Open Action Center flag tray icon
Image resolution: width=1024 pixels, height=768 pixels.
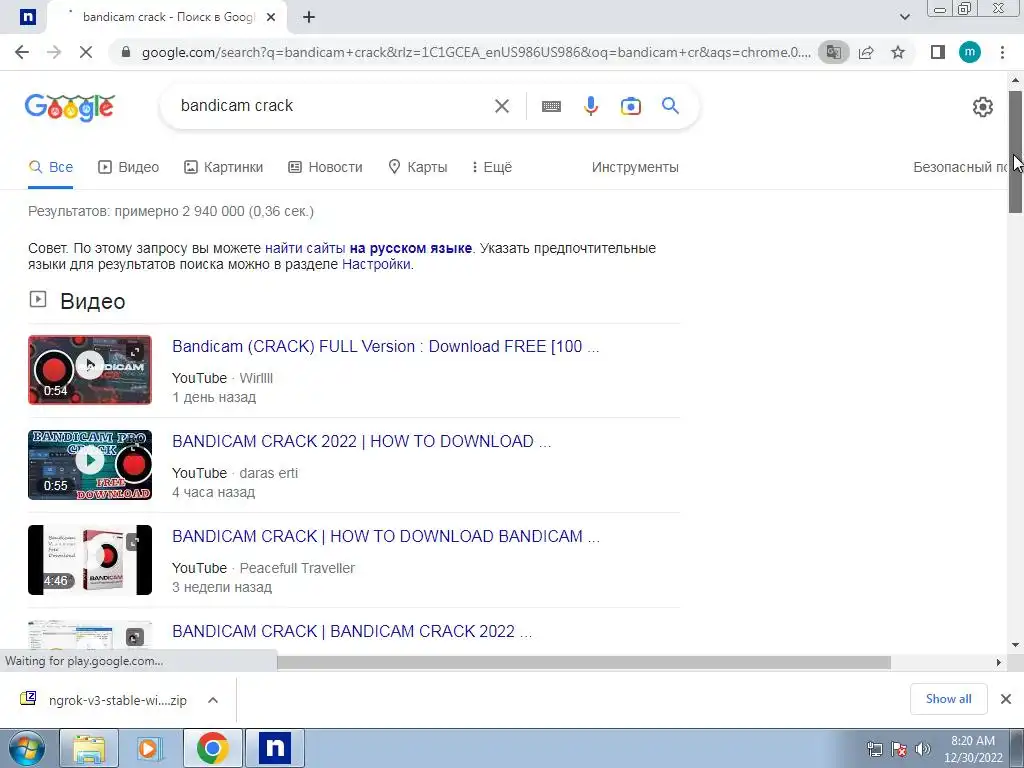(x=899, y=749)
